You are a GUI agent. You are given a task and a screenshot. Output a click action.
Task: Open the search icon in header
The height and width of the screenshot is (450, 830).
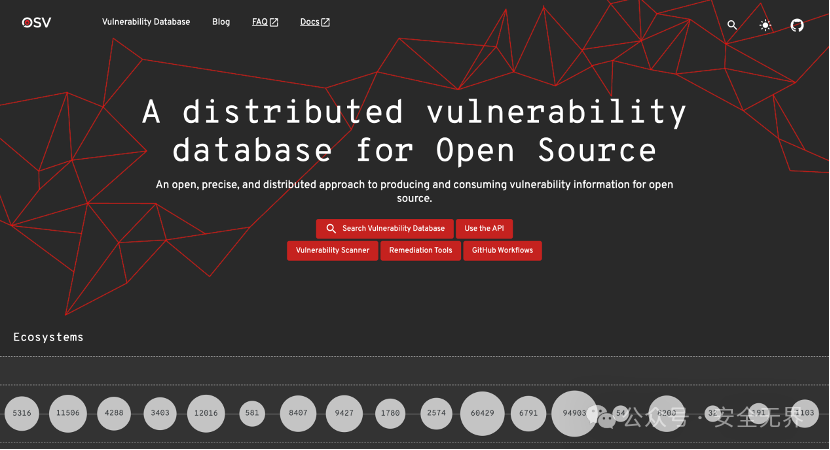732,25
